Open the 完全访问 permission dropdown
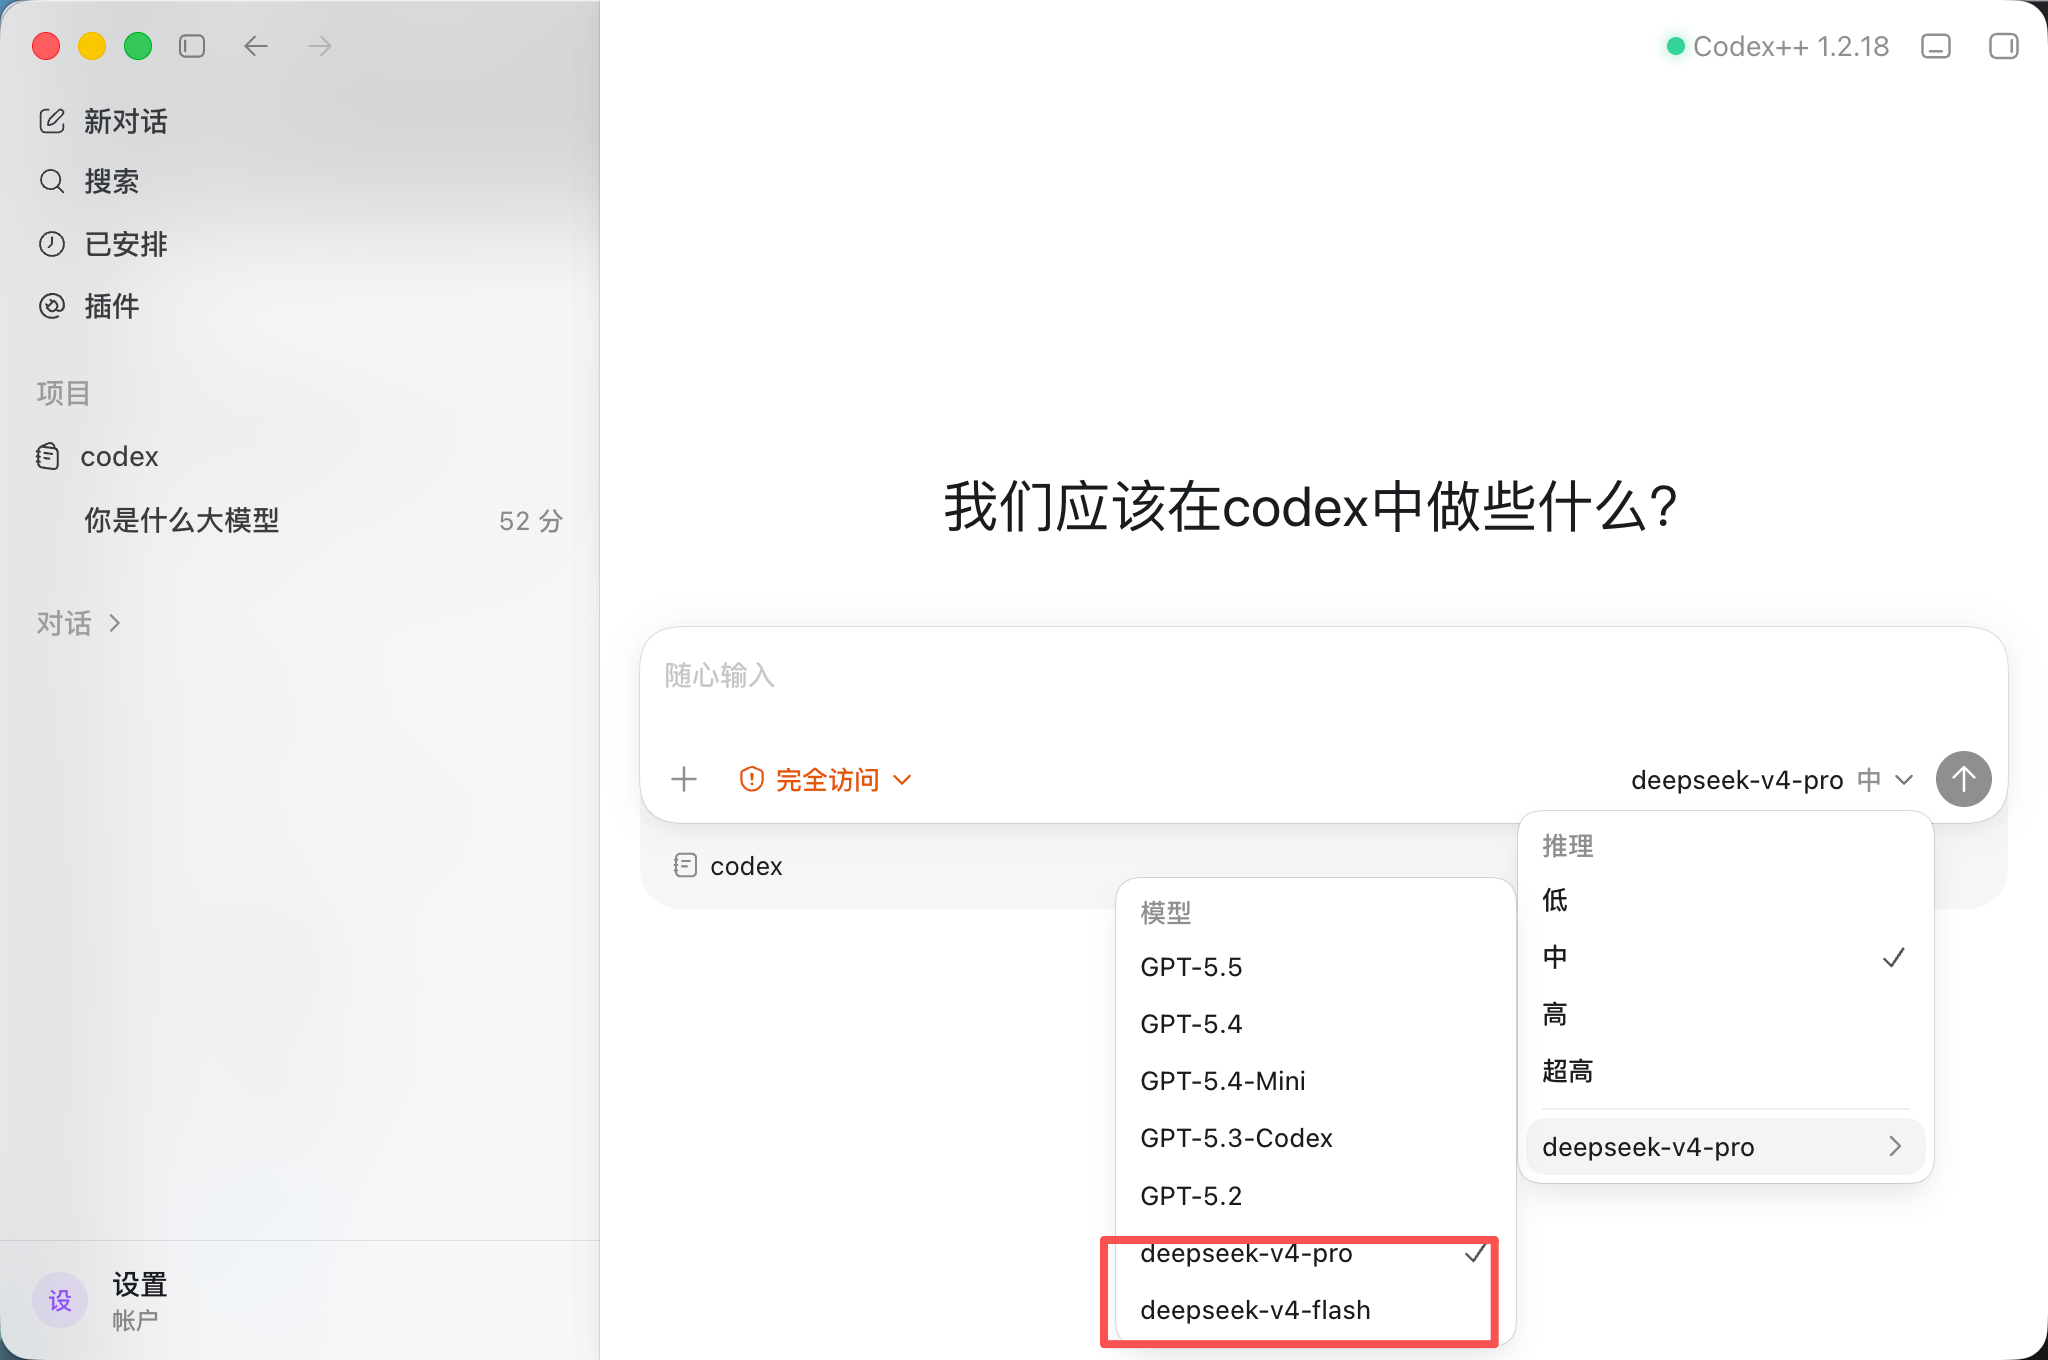This screenshot has height=1360, width=2048. pos(826,779)
